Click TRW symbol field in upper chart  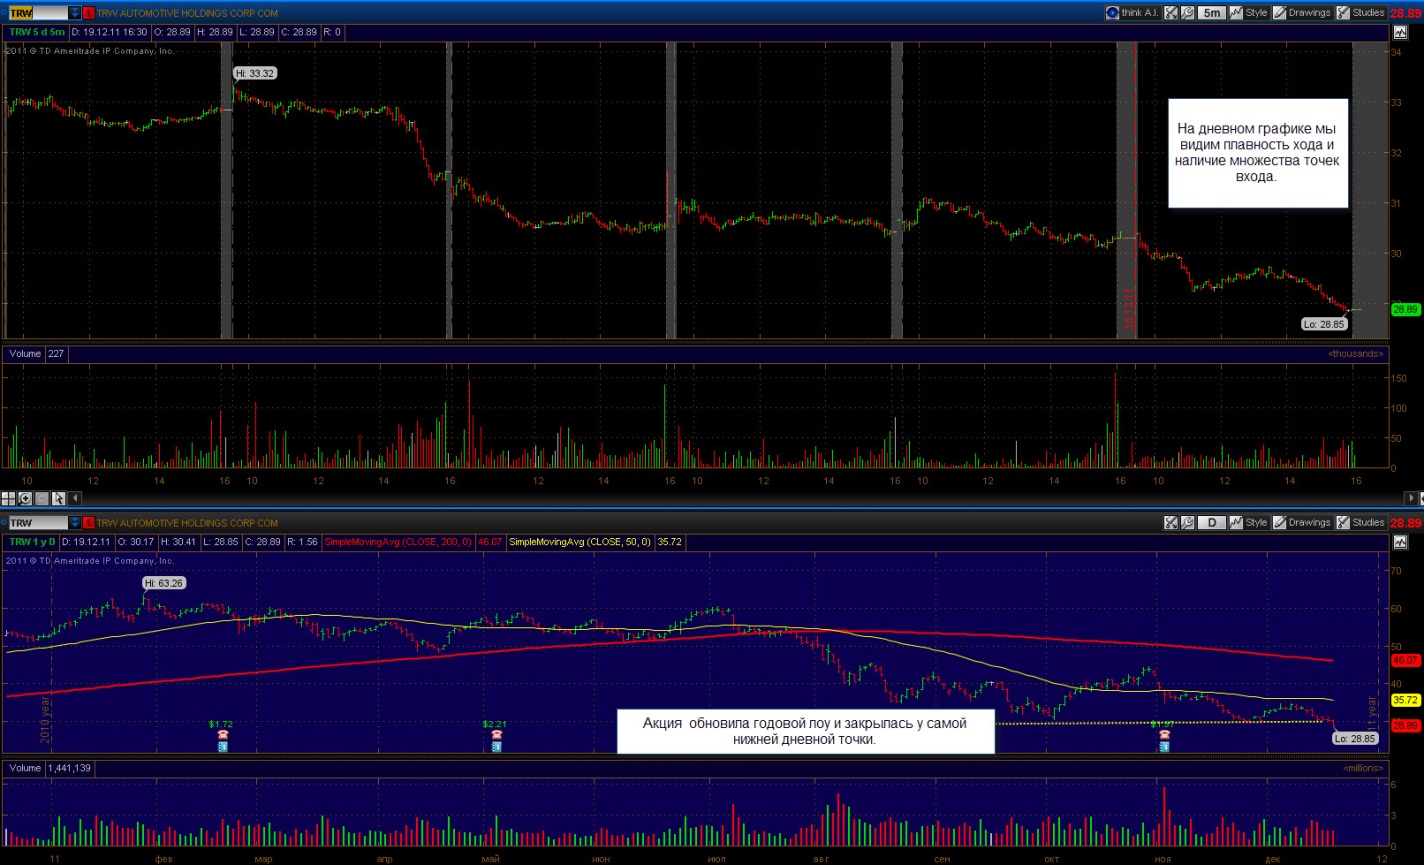(36, 13)
